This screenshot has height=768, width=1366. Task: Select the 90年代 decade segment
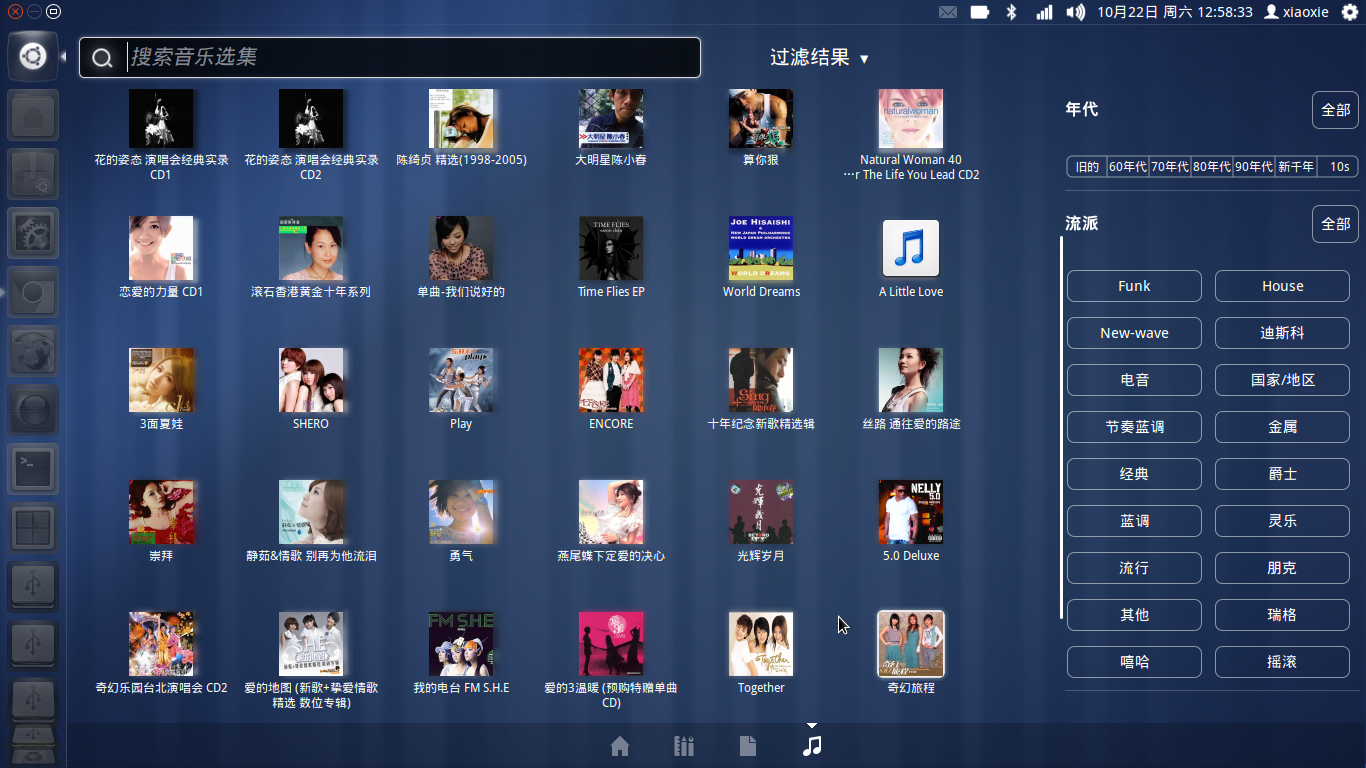pyautogui.click(x=1253, y=167)
